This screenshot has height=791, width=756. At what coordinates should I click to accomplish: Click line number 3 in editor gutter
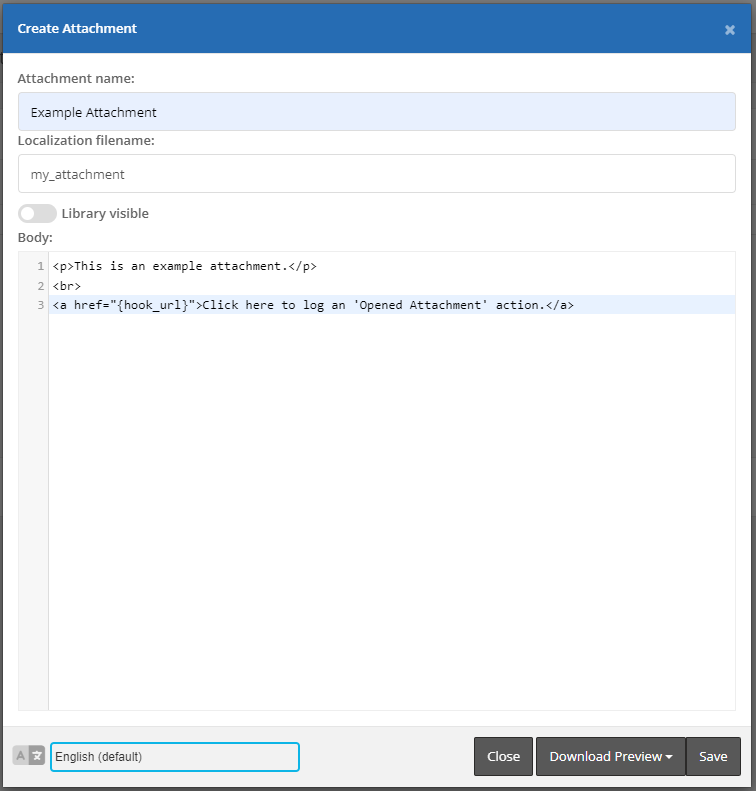point(40,305)
